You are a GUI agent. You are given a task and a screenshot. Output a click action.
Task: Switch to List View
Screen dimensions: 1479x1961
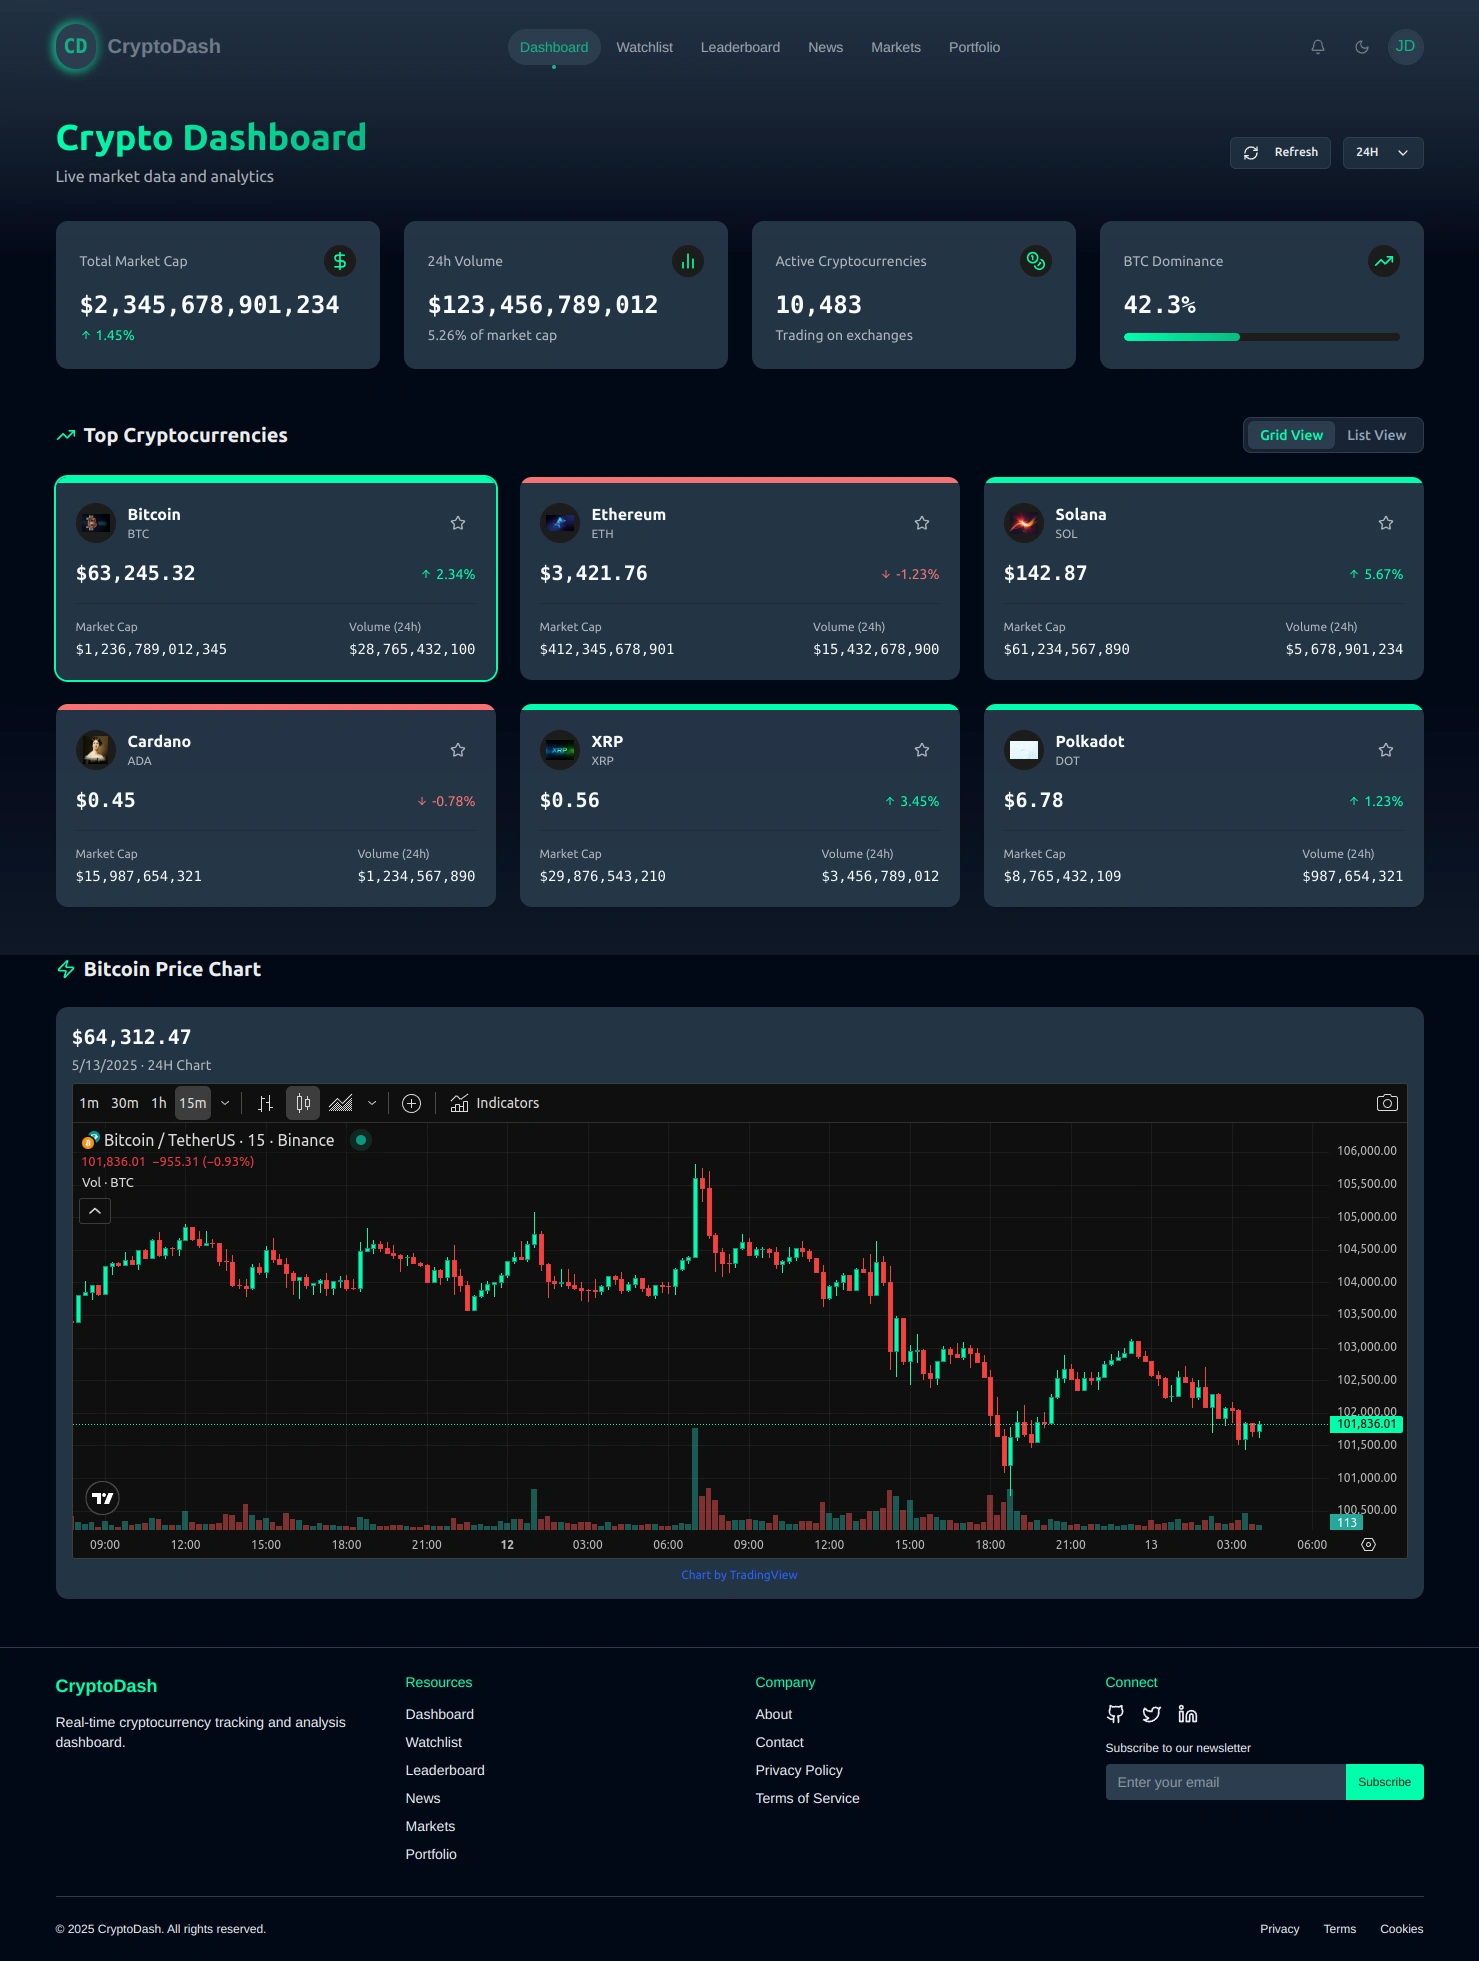click(x=1376, y=435)
